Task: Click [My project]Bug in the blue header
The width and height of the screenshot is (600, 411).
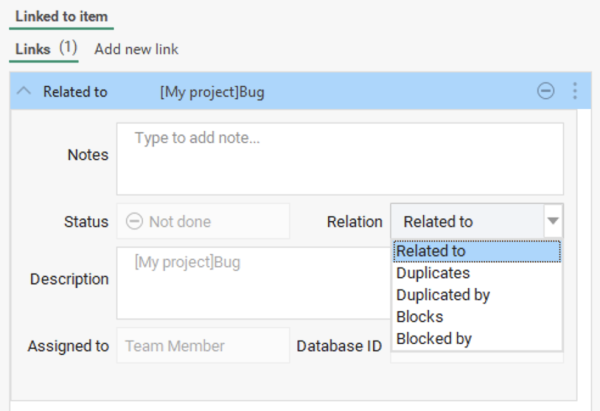Action: coord(212,92)
